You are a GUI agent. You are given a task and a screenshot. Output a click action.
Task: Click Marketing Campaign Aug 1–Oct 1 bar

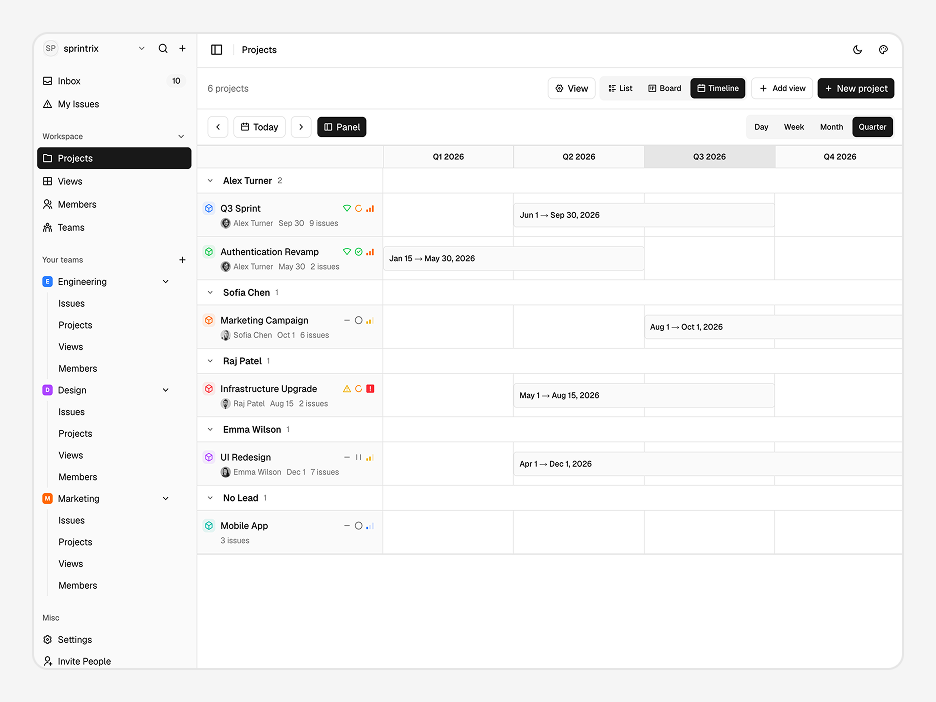(x=773, y=327)
